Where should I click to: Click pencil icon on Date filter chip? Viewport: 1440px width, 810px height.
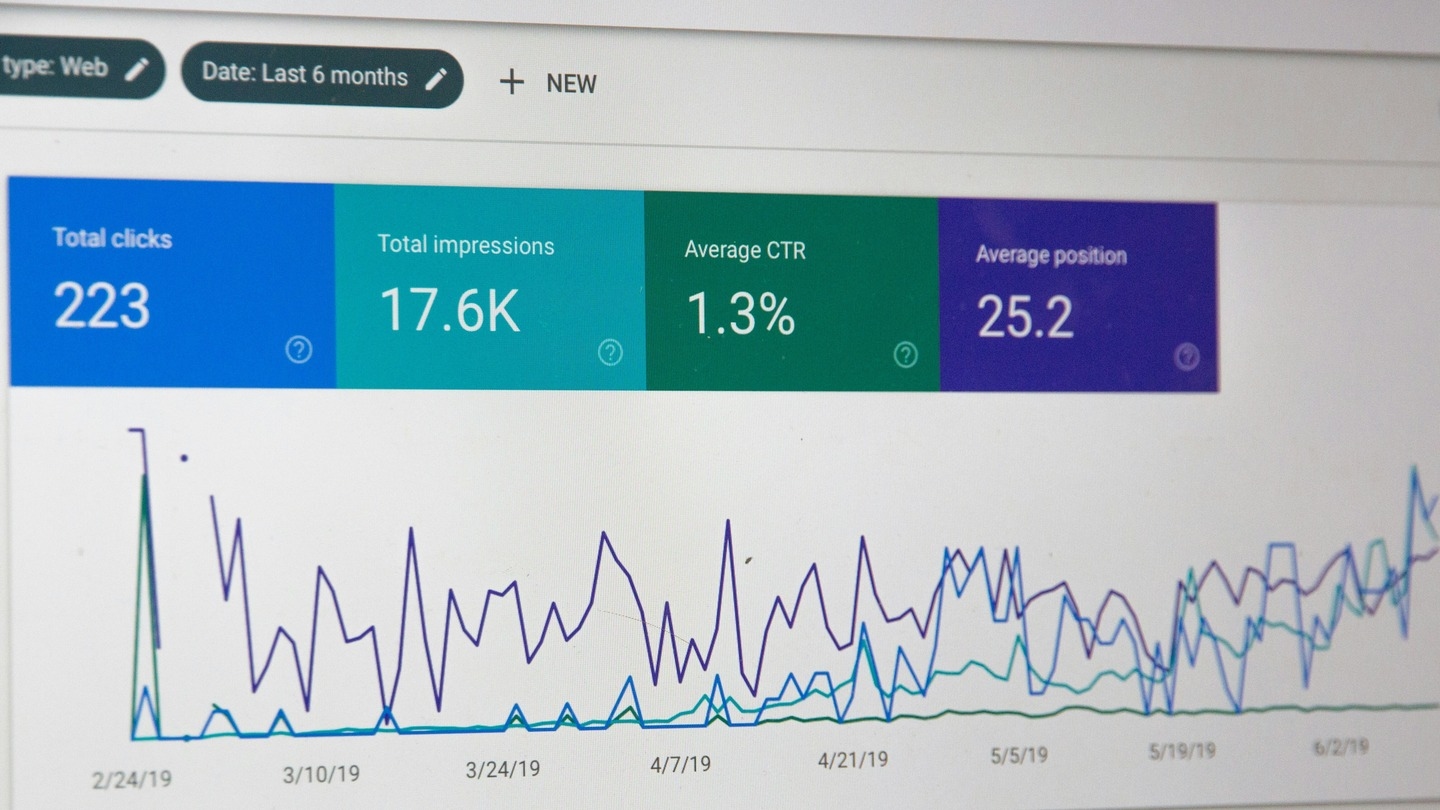coord(436,79)
